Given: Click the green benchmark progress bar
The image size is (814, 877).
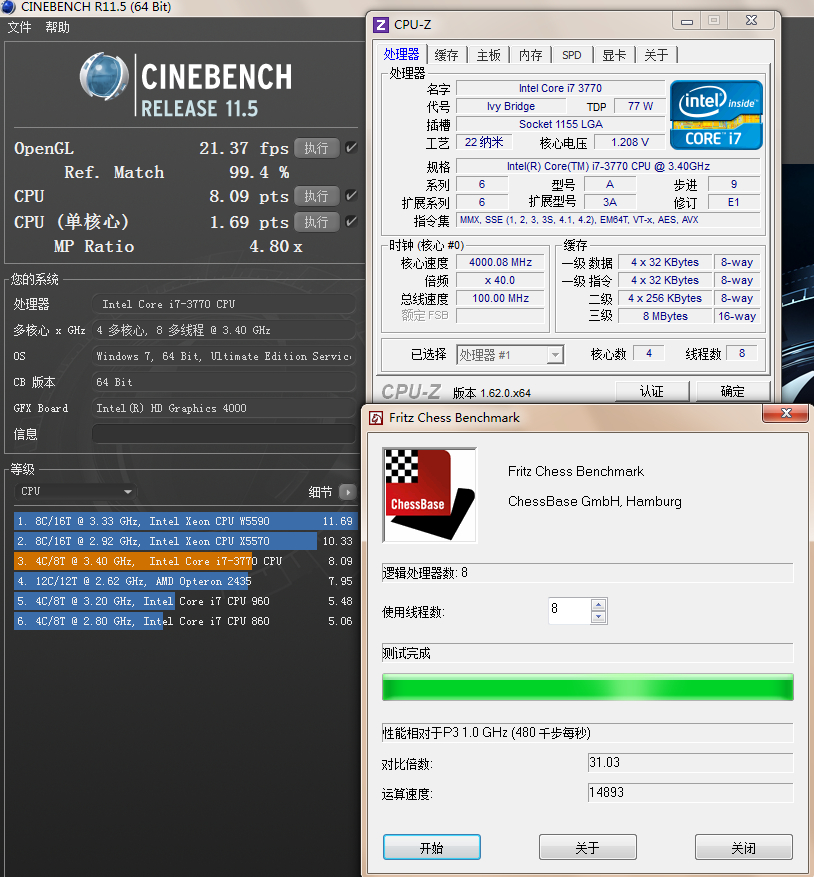Looking at the screenshot, I should pyautogui.click(x=587, y=687).
